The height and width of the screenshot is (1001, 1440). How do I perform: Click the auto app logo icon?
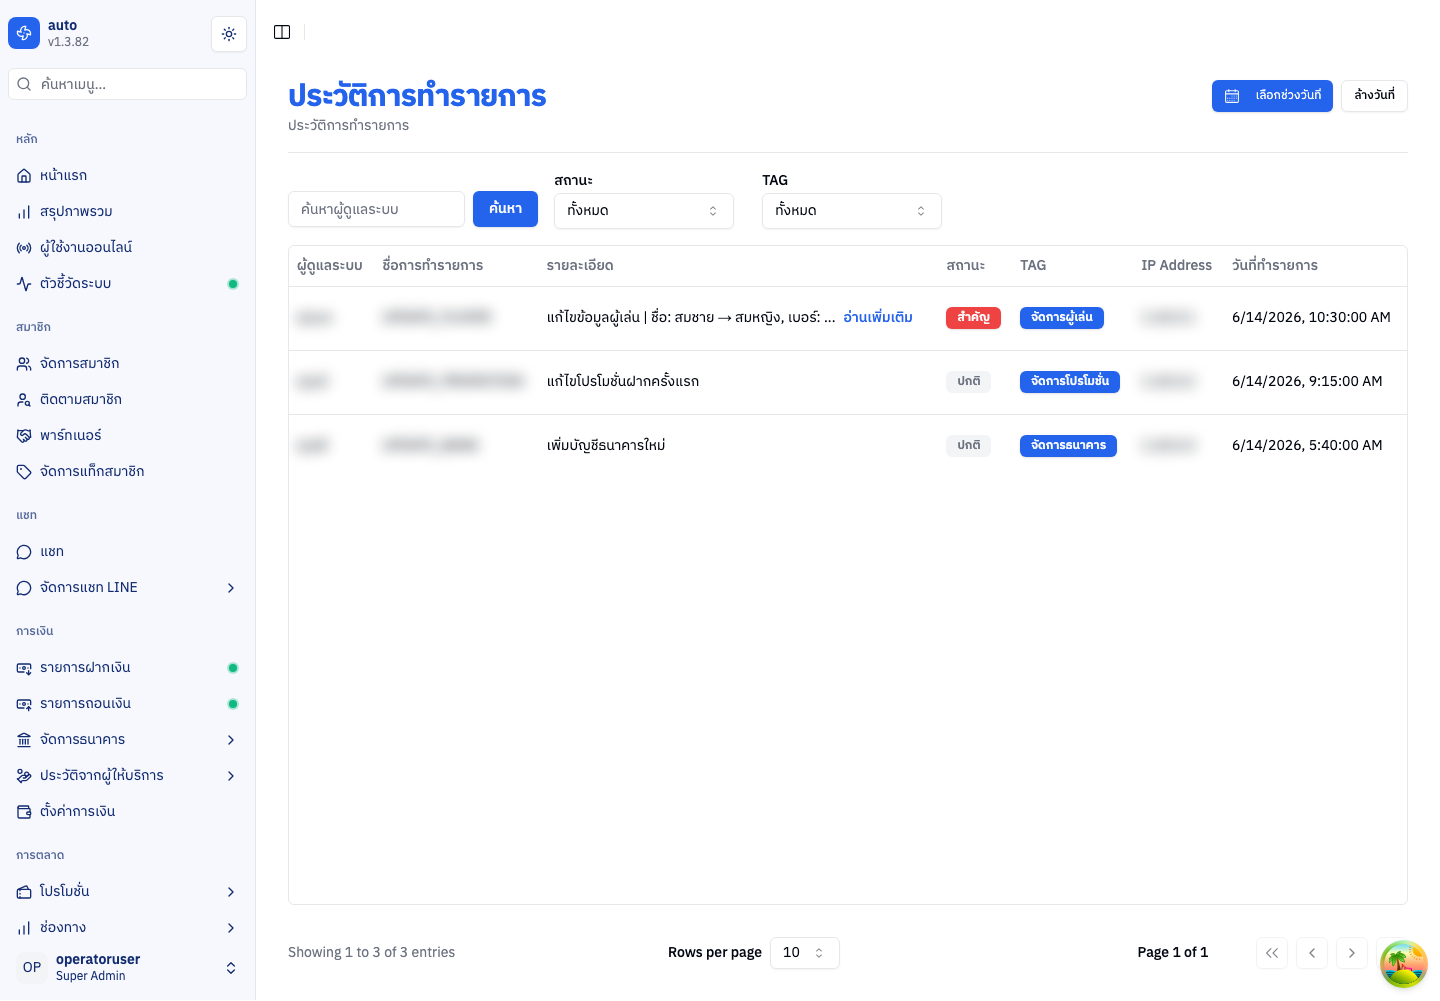click(x=24, y=33)
